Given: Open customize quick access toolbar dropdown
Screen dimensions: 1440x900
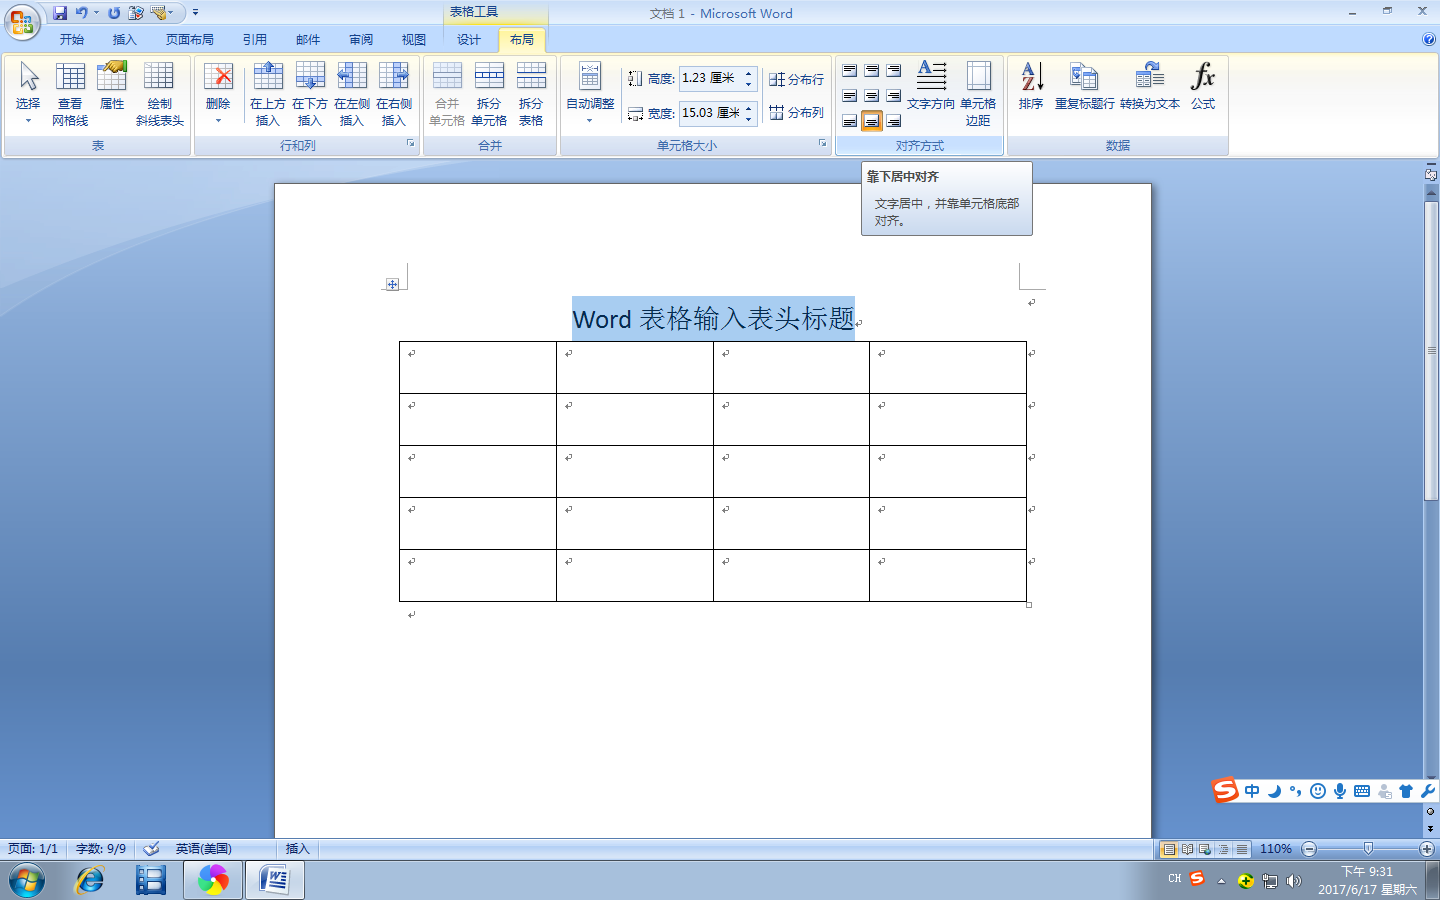Looking at the screenshot, I should 196,13.
